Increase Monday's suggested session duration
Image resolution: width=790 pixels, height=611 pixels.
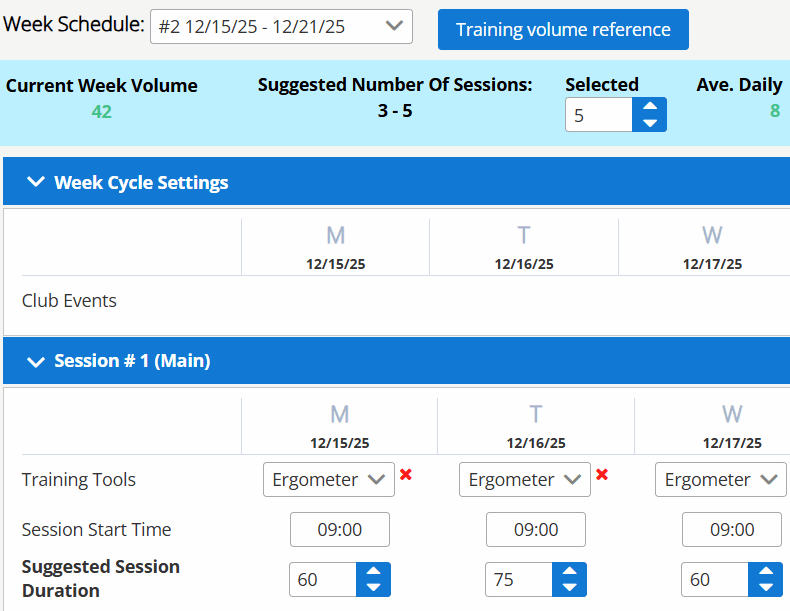(374, 571)
